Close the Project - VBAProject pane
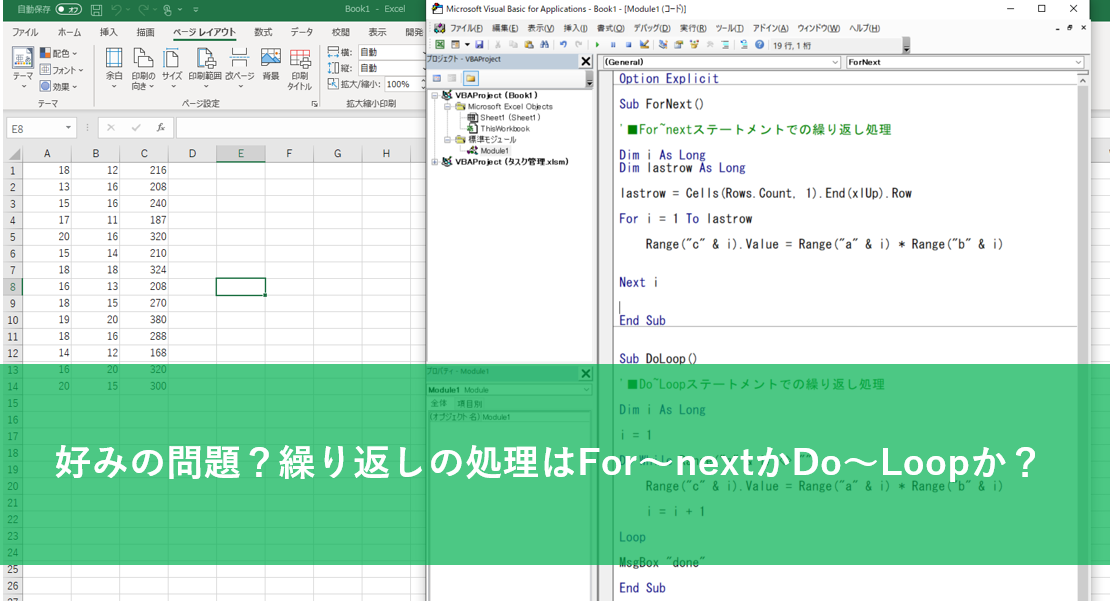This screenshot has height=601, width=1110. click(586, 61)
